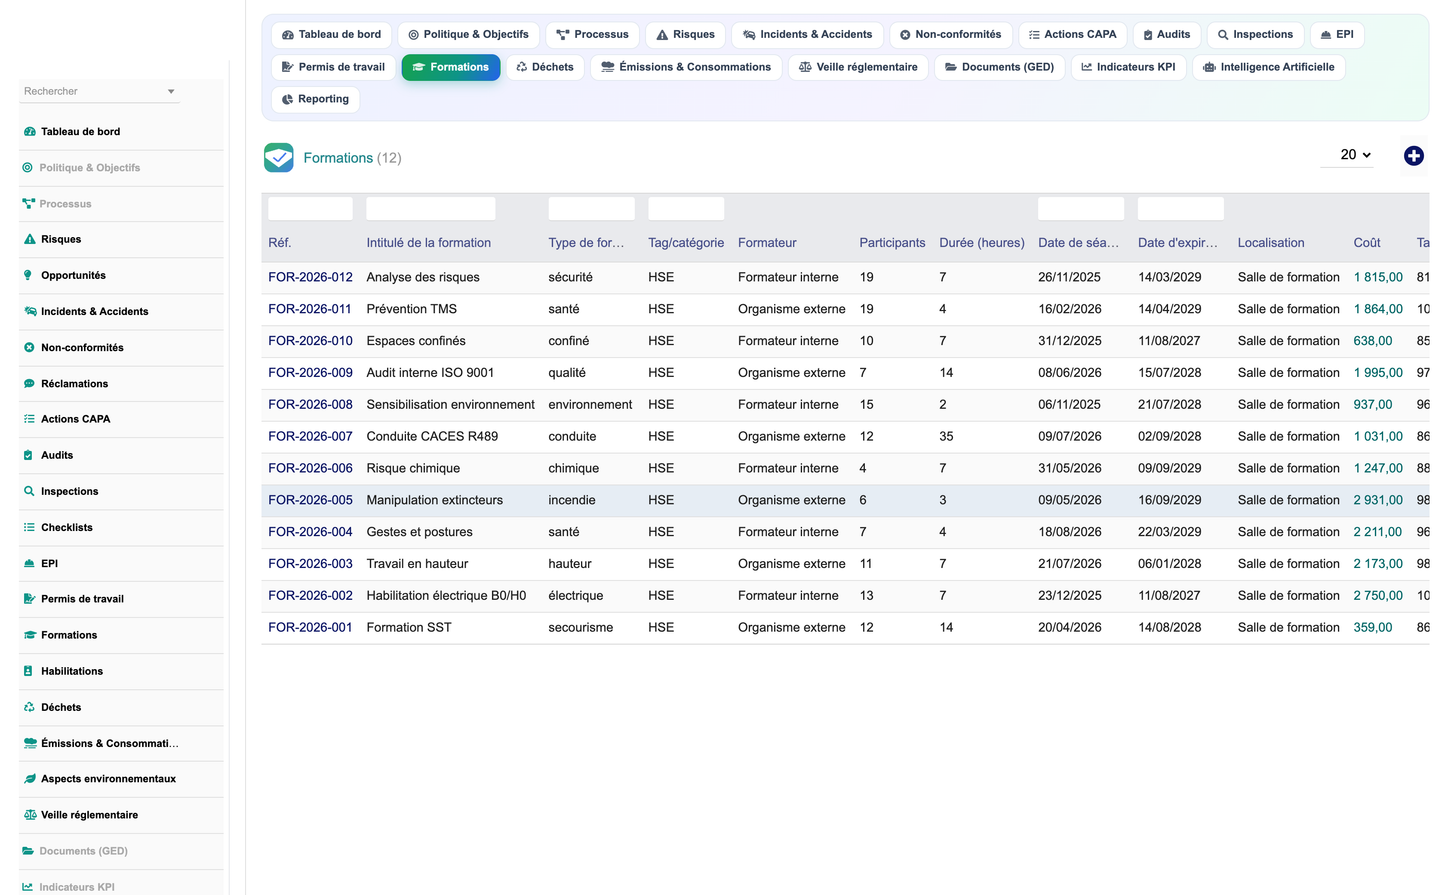Viewport: 1445px width, 895px height.
Task: Click the "Conduite CACES R489" cell
Action: coord(432,437)
